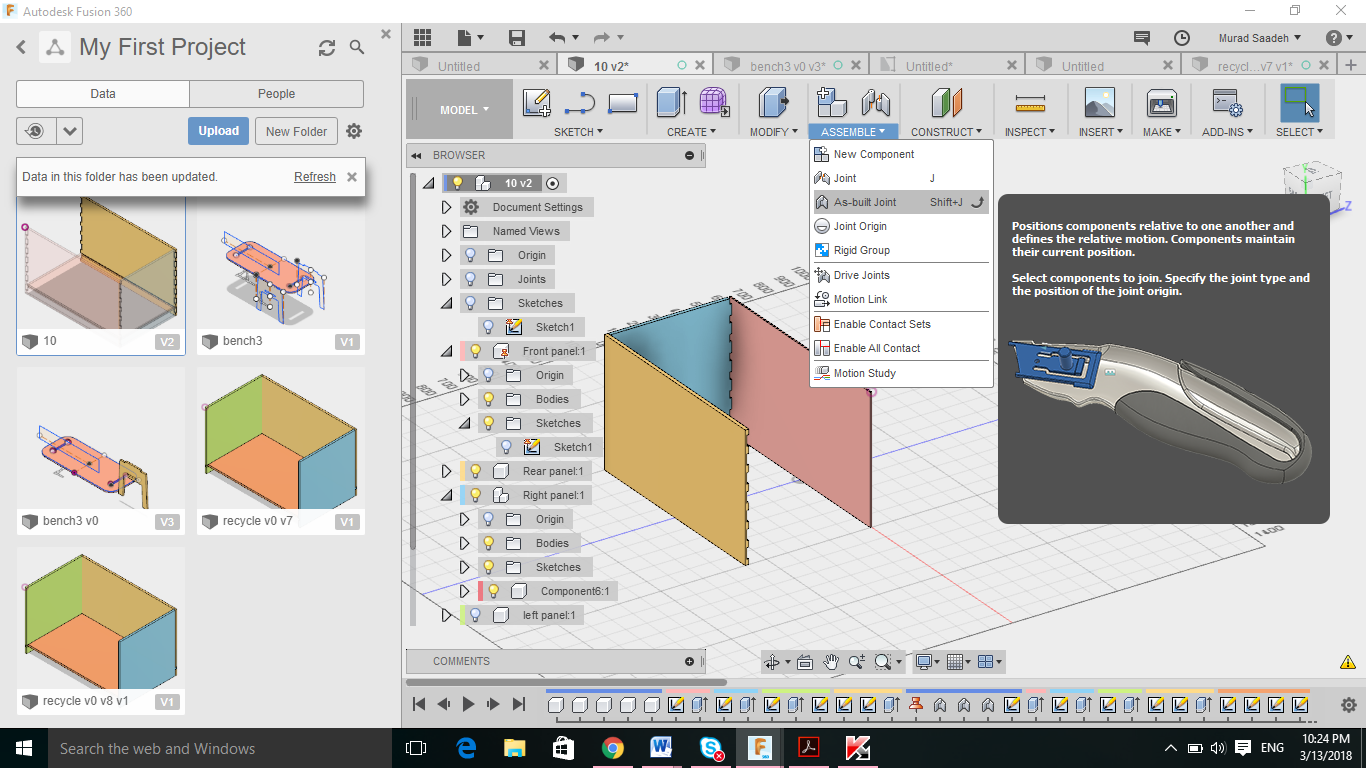Image resolution: width=1366 pixels, height=768 pixels.
Task: Activate radio button beside 10 v2 root
Action: (552, 183)
